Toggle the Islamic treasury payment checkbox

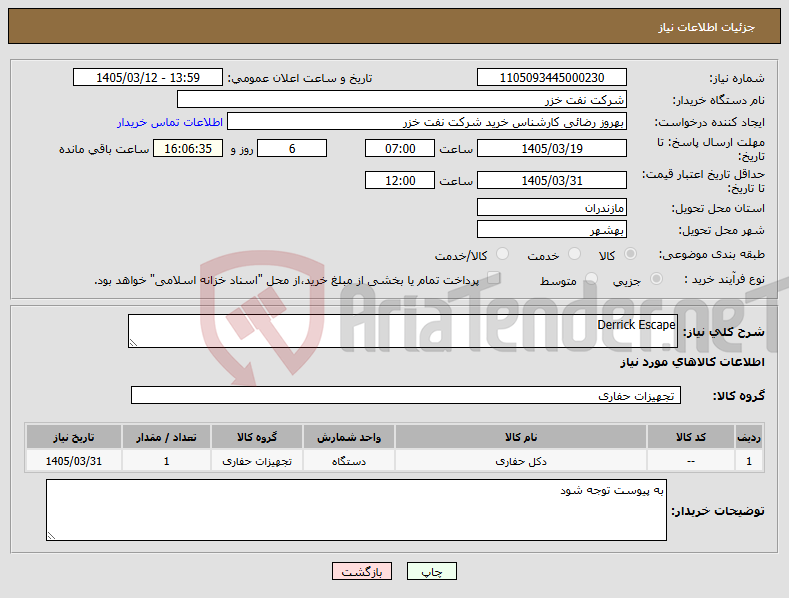[x=494, y=278]
